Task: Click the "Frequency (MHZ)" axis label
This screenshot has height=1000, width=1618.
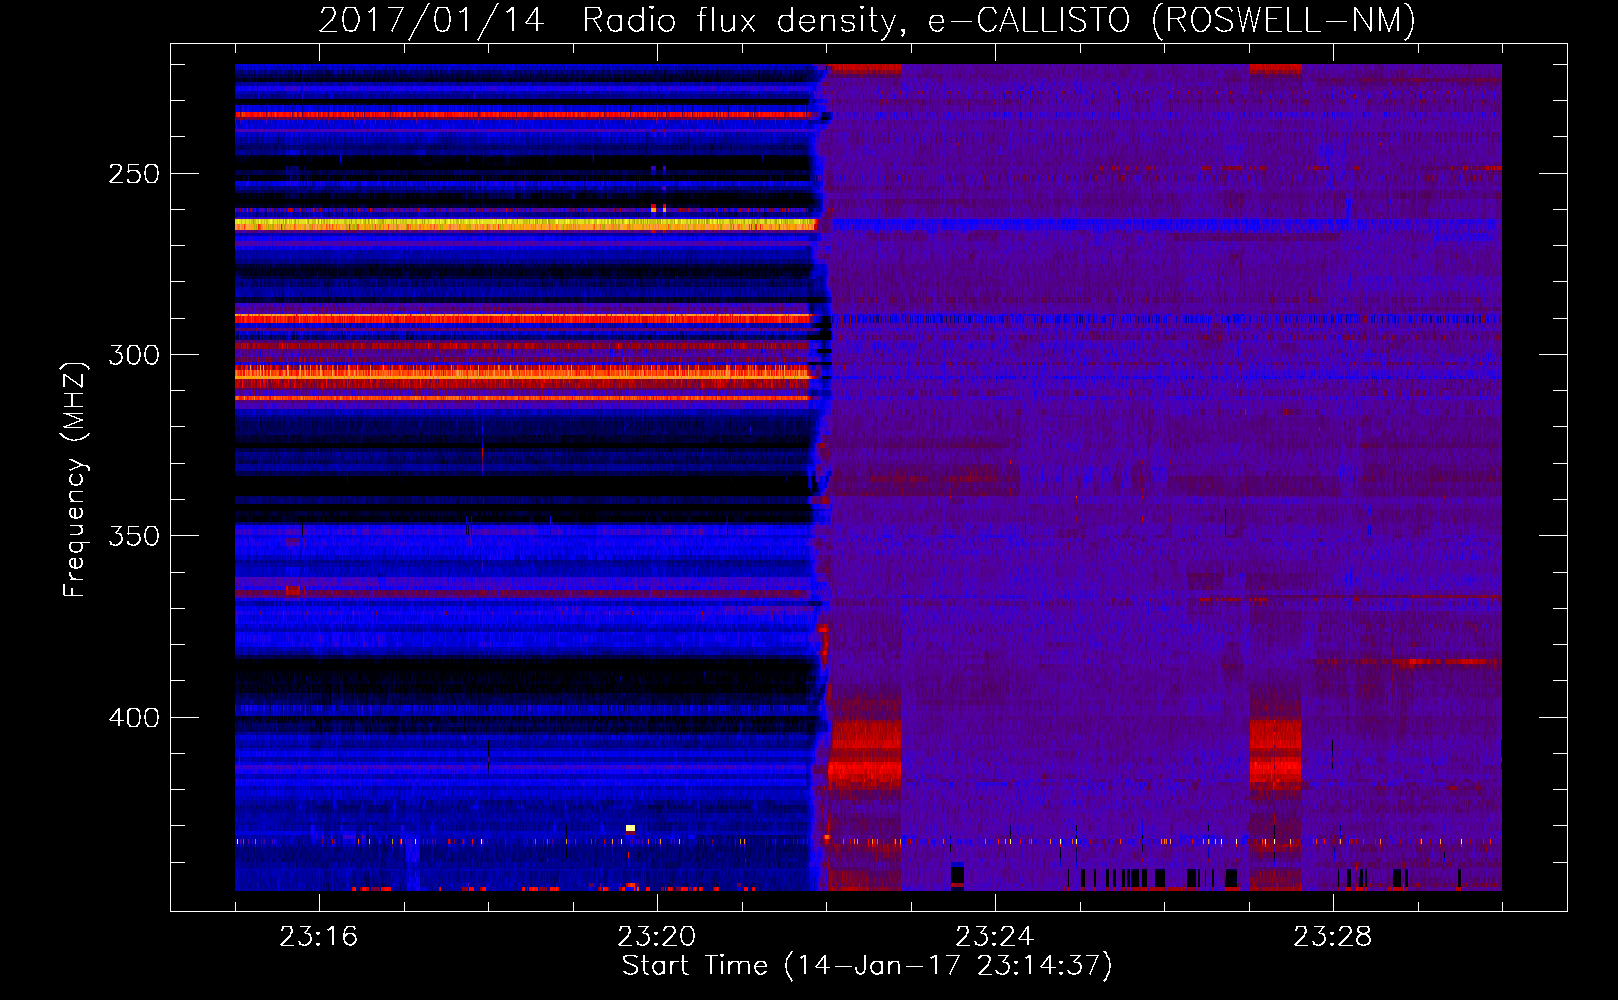Action: click(x=75, y=480)
